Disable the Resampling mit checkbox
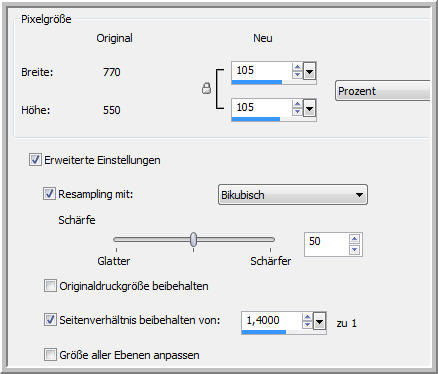The height and width of the screenshot is (374, 438). [x=49, y=194]
